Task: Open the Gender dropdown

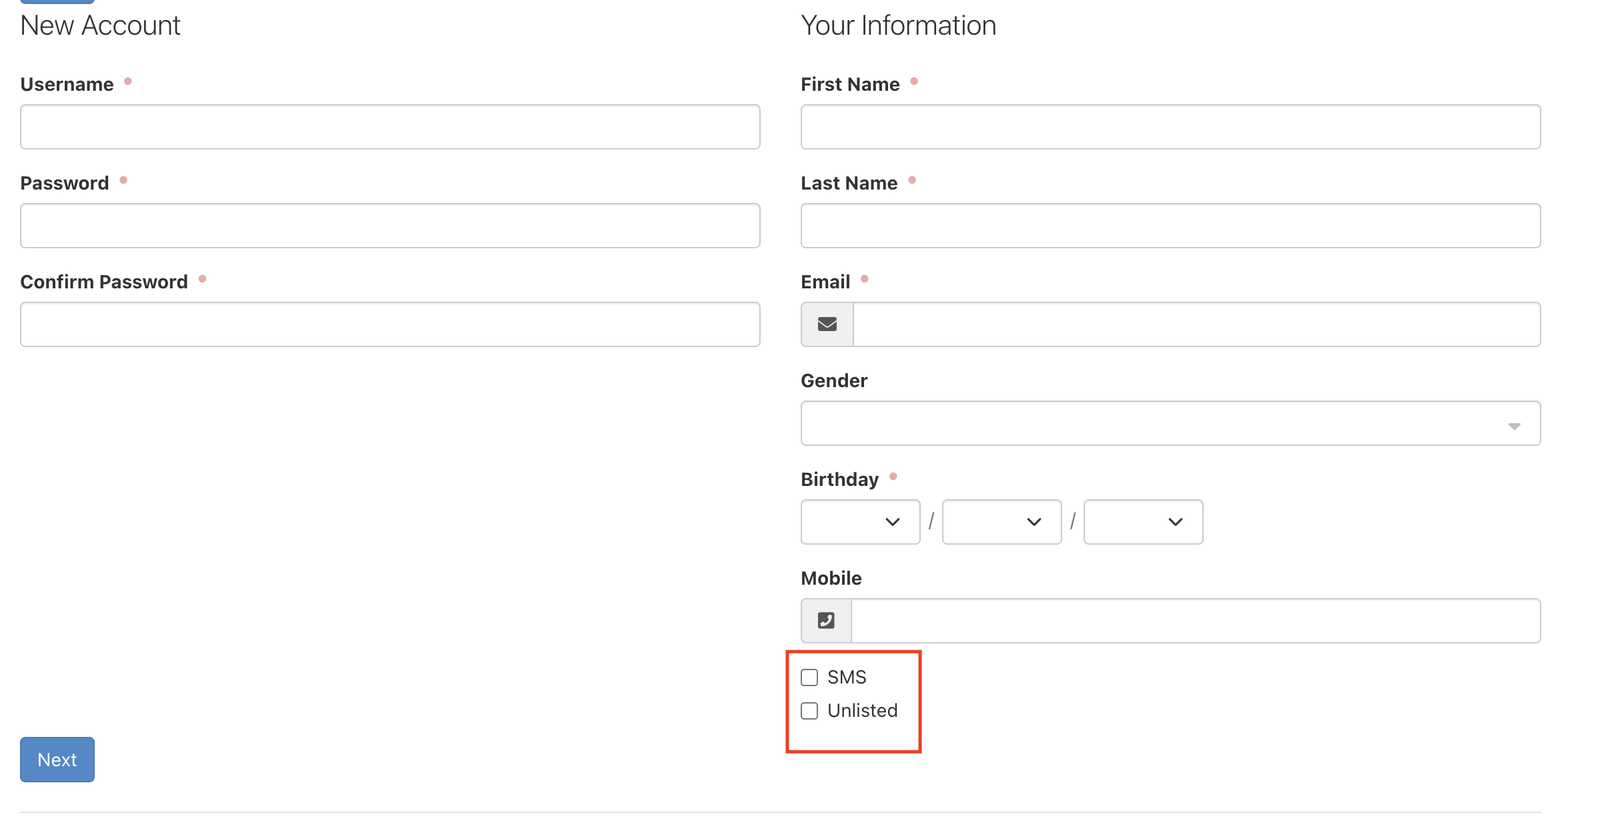Action: [1170, 423]
